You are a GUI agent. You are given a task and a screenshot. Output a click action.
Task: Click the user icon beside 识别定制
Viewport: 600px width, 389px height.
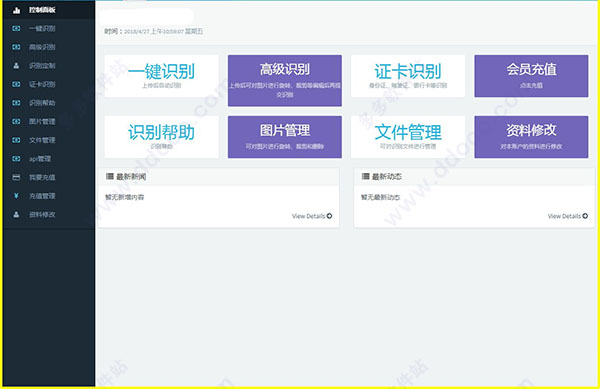(16, 66)
